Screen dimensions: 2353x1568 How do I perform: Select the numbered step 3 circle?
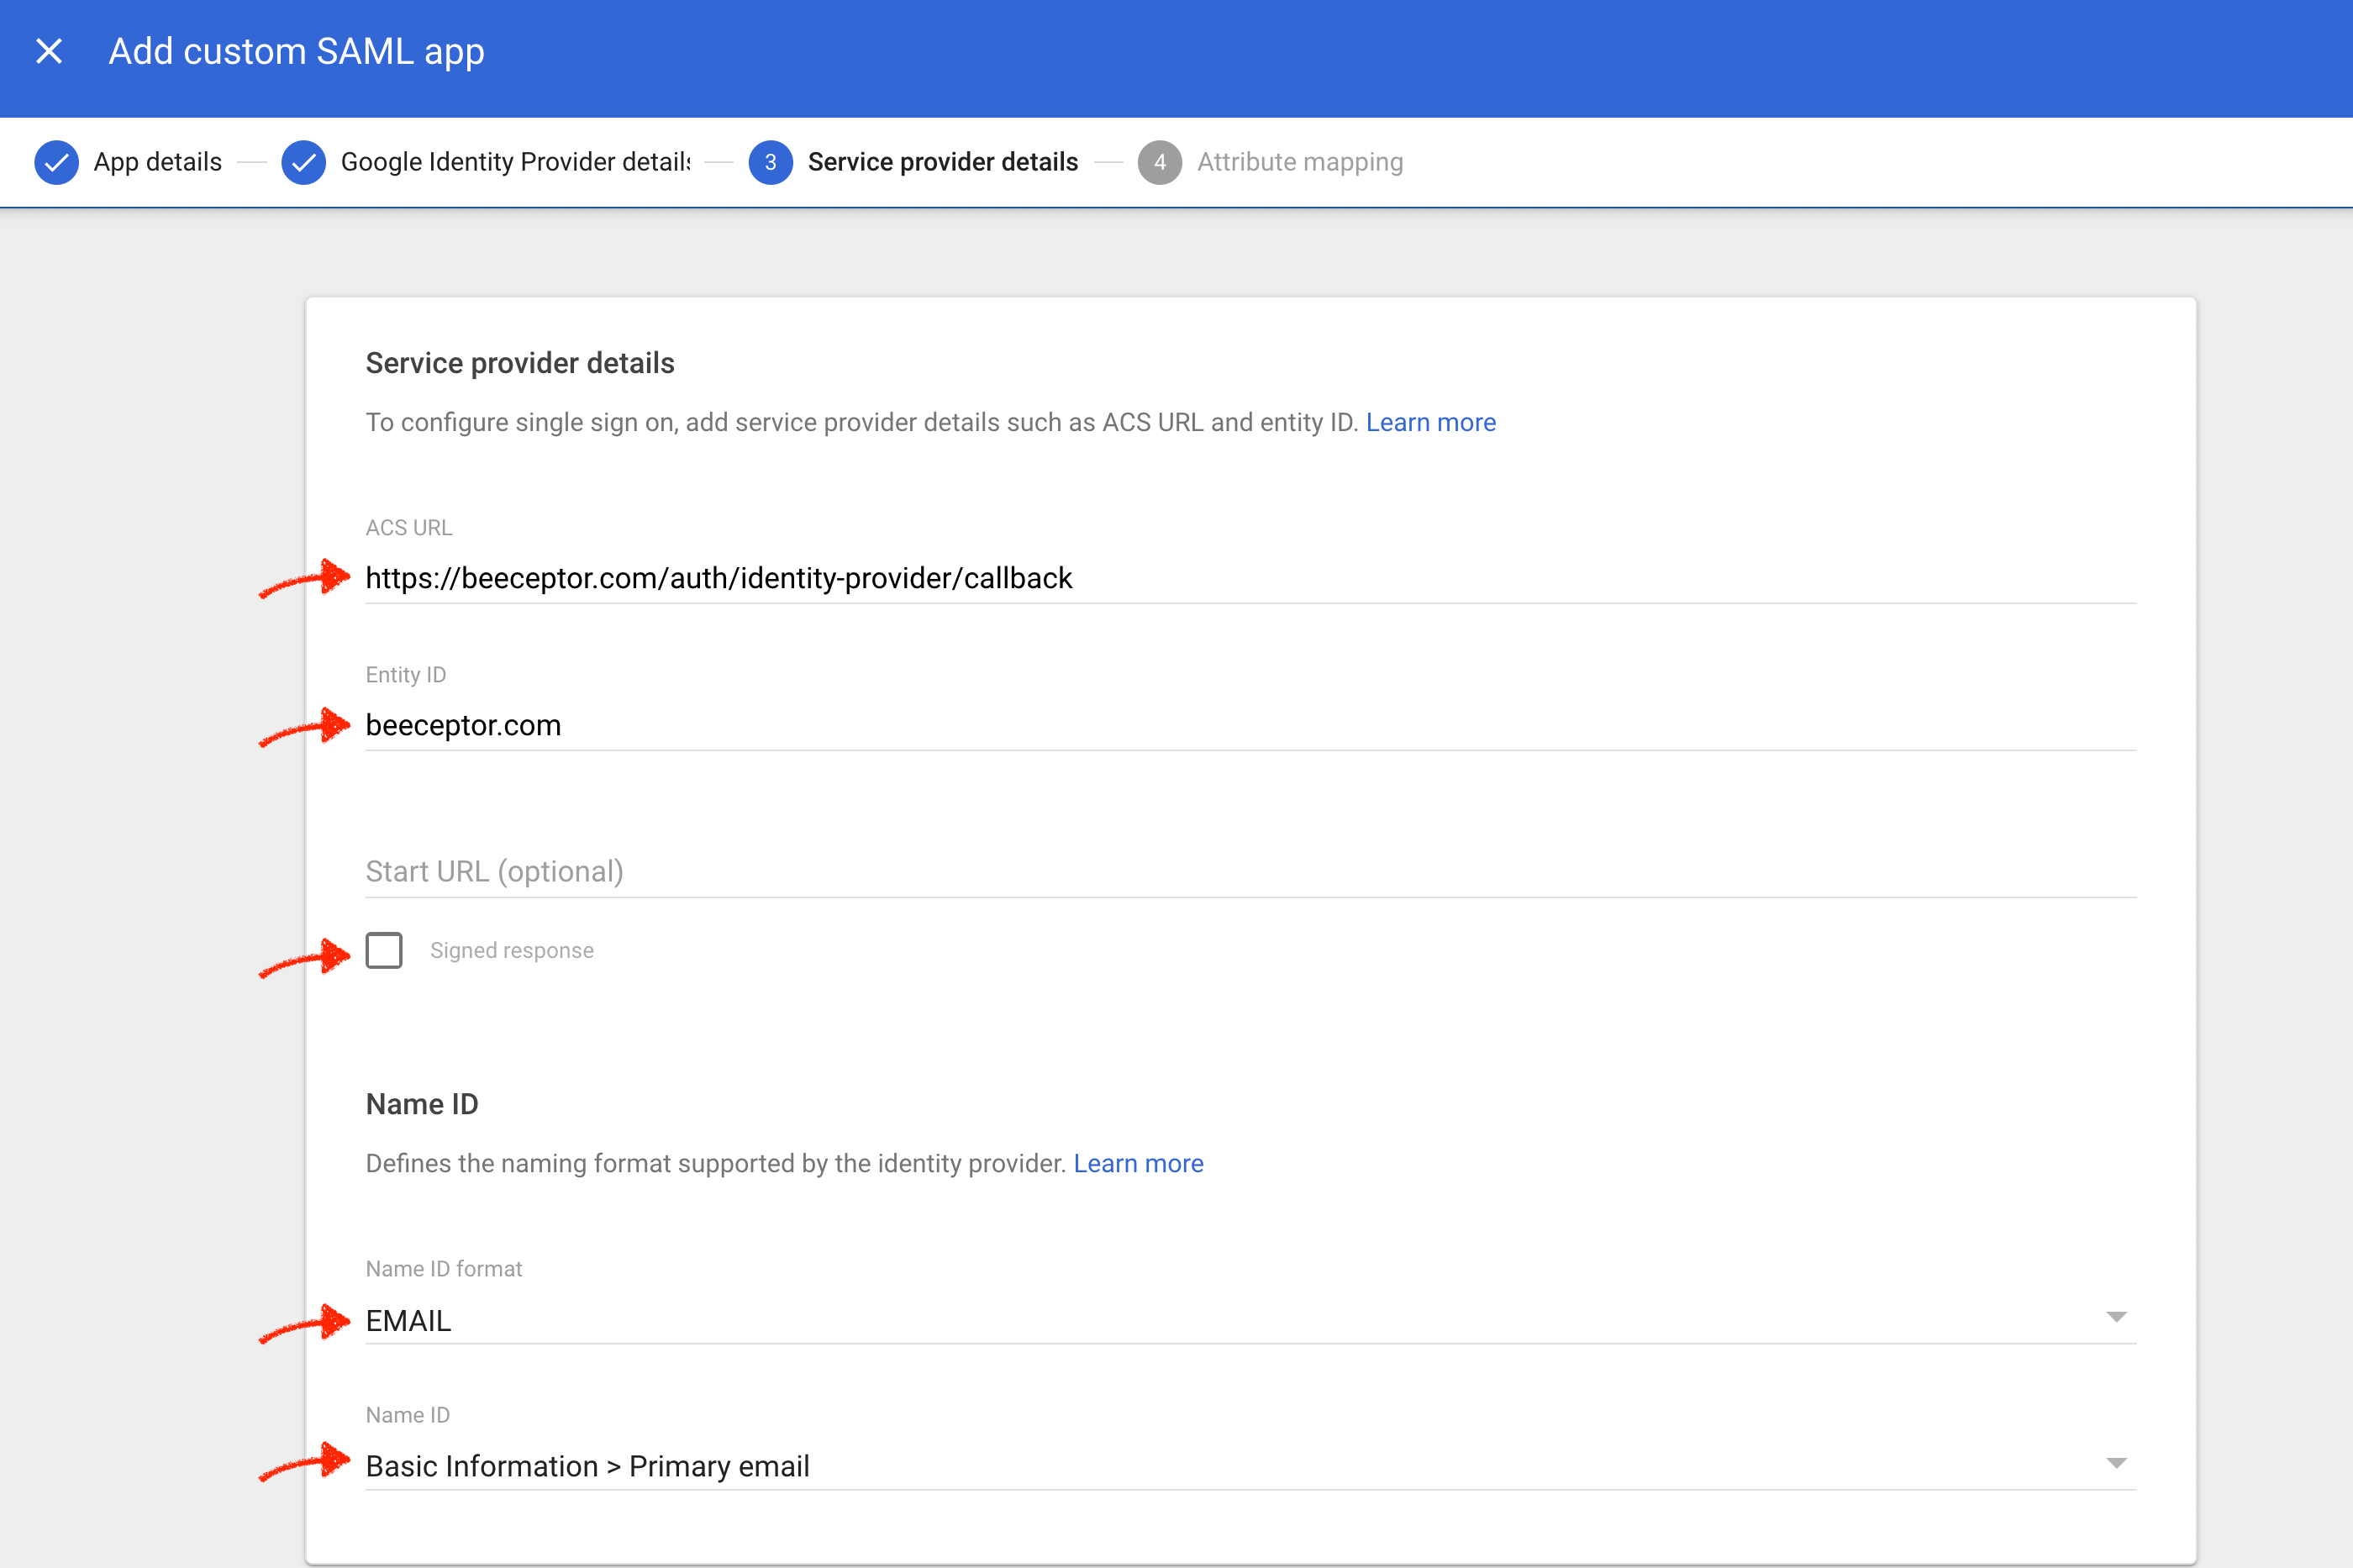click(770, 161)
